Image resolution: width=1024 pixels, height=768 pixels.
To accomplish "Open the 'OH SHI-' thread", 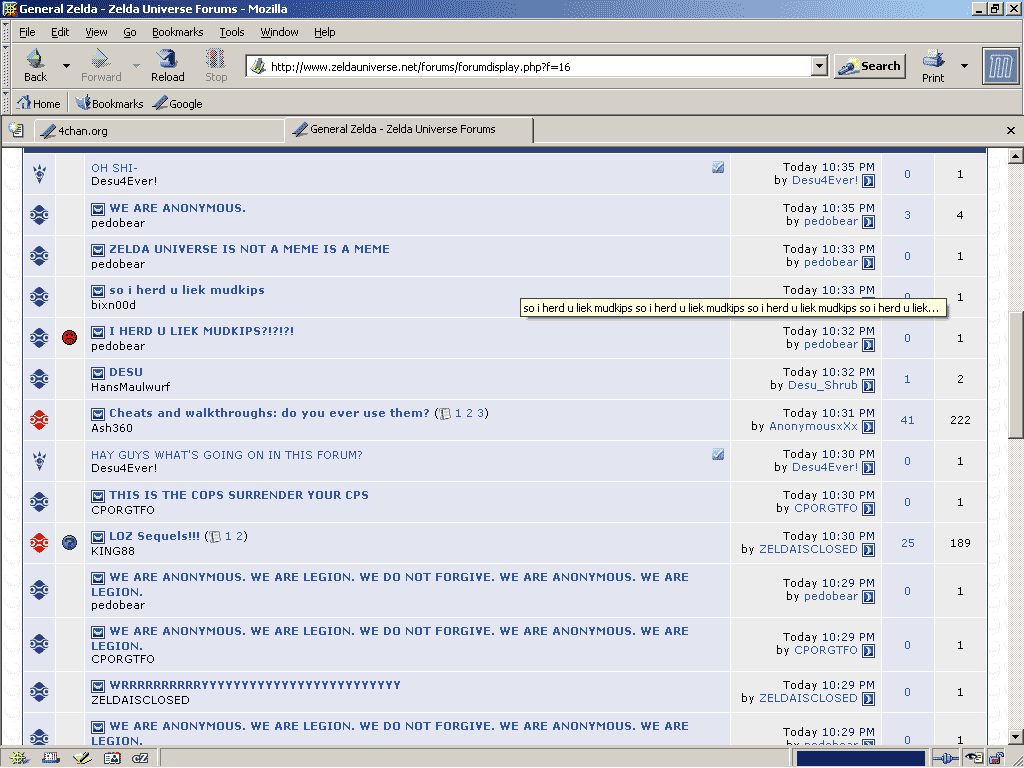I will coord(114,168).
